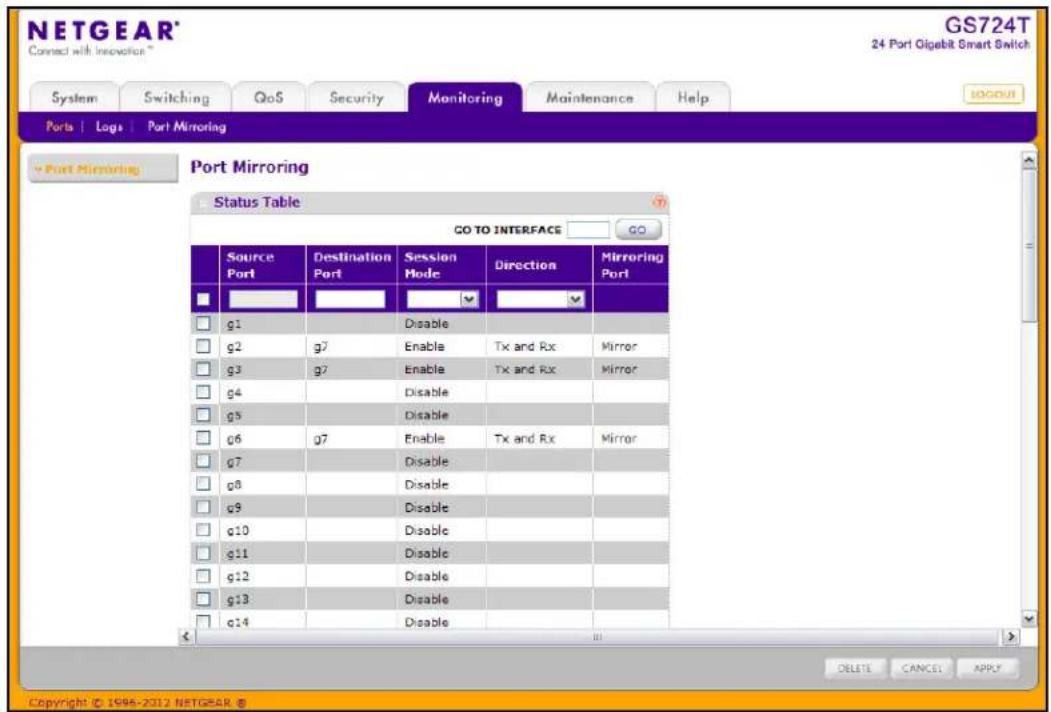
Task: Click the LOGOUT button
Action: (993, 95)
